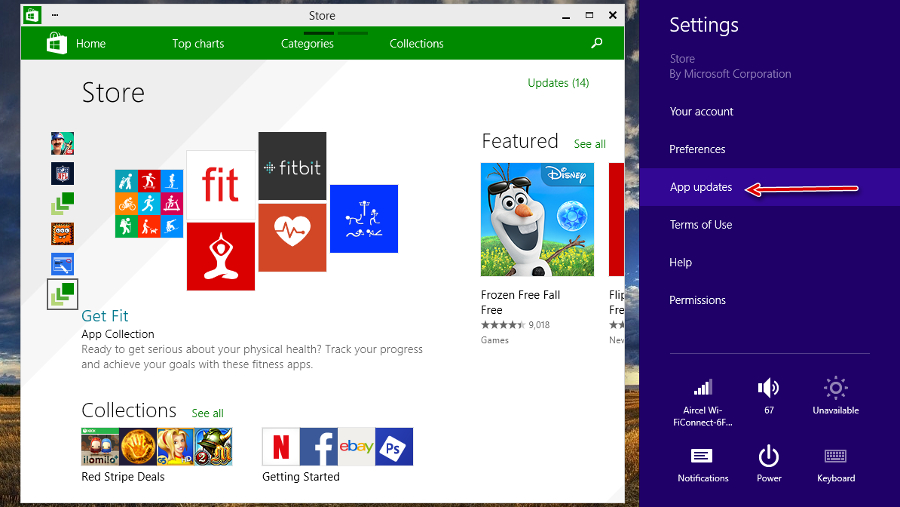Screen dimensions: 900x507
Task: Click the ilomilo game icon
Action: [100, 446]
